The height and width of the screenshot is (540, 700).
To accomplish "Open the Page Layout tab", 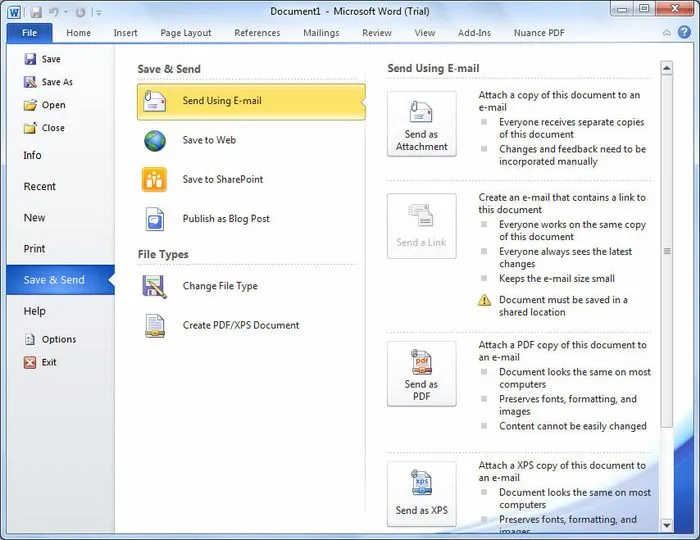I will 186,33.
